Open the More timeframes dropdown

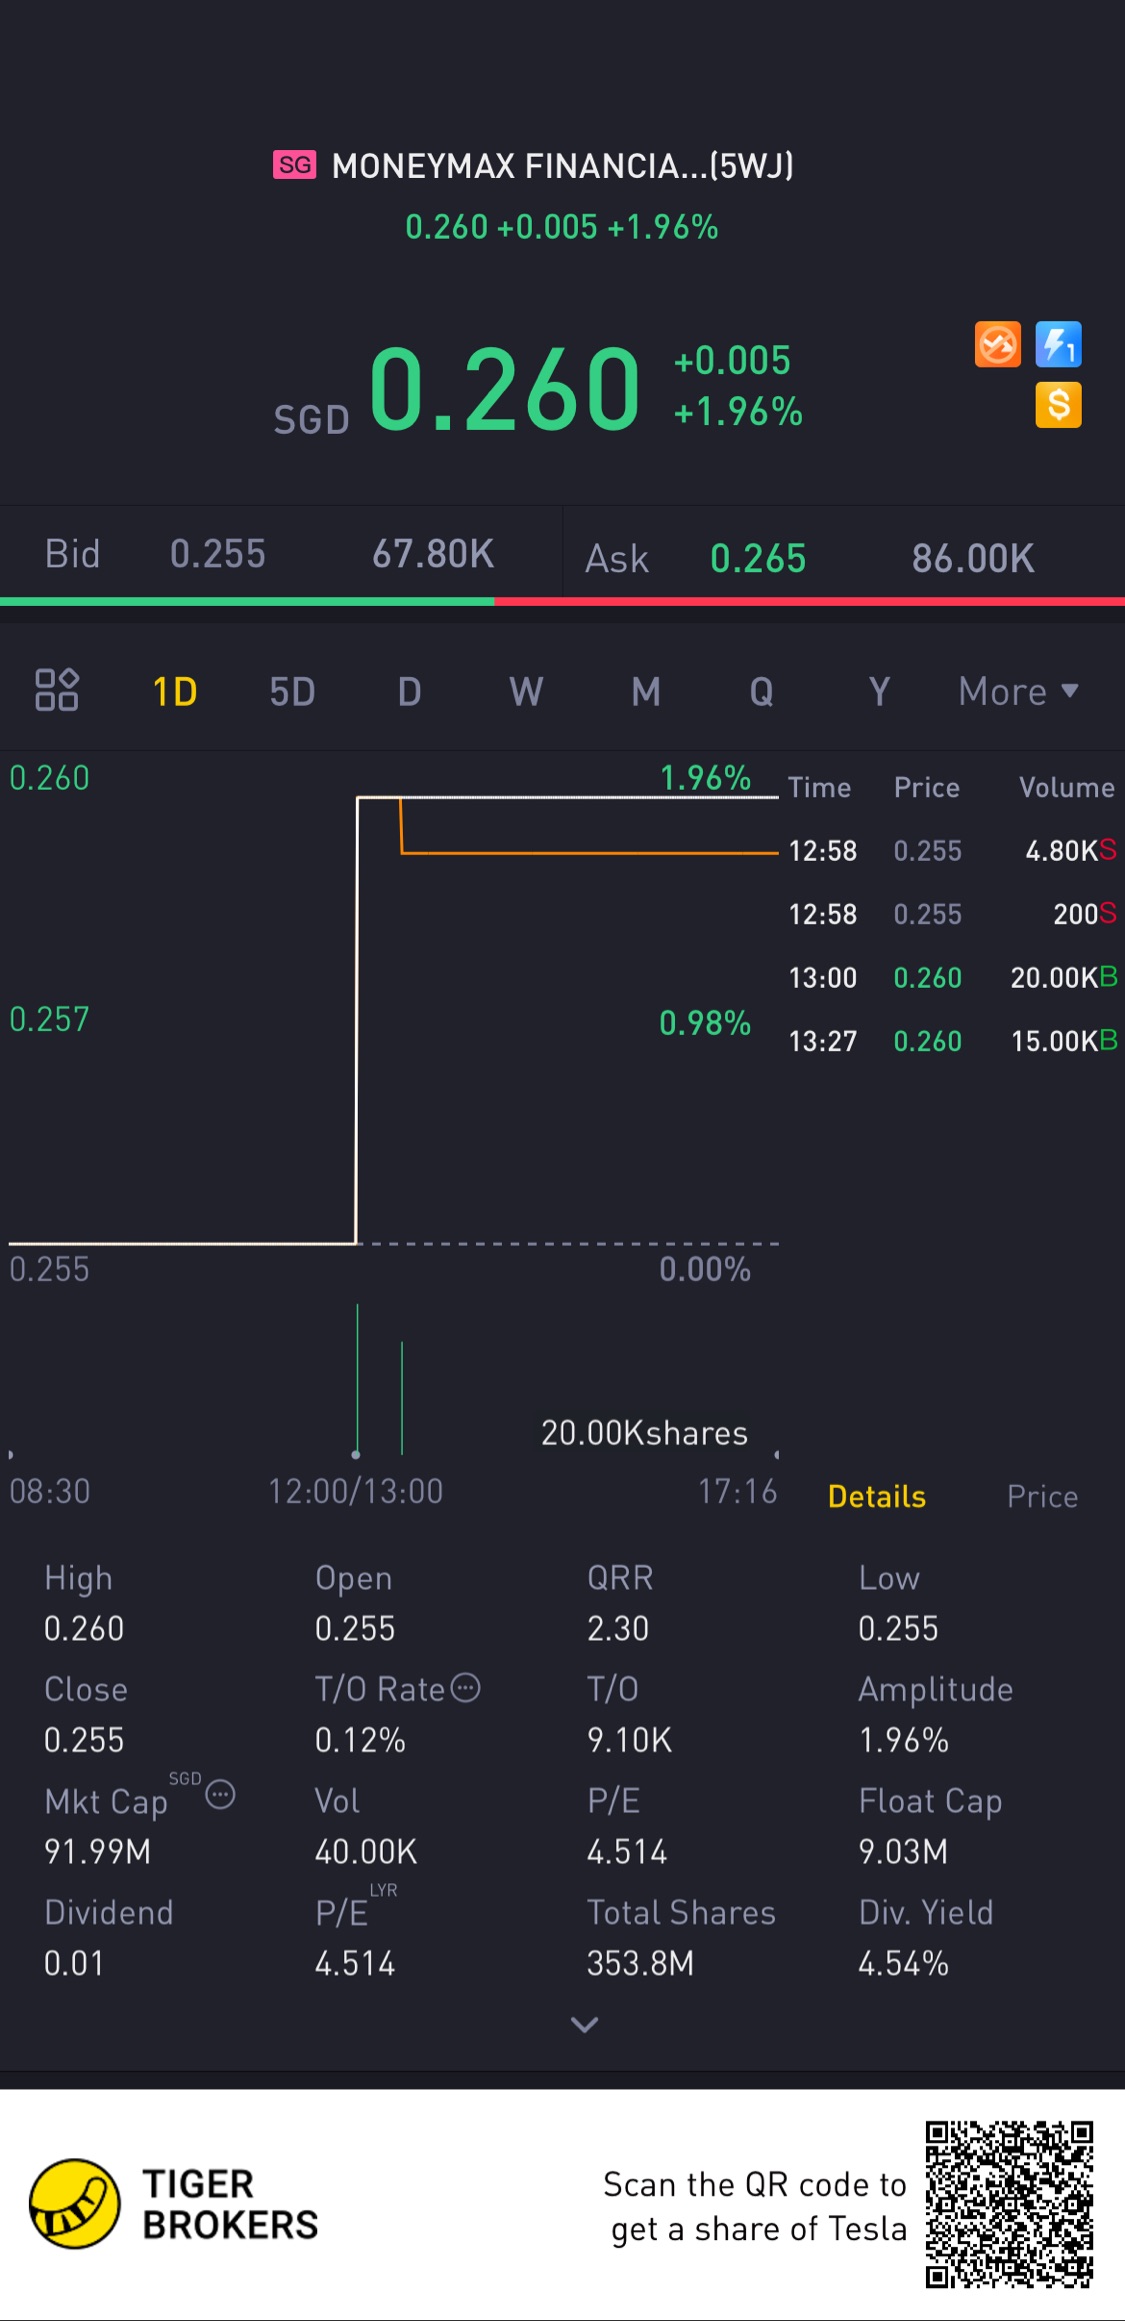tap(1018, 691)
